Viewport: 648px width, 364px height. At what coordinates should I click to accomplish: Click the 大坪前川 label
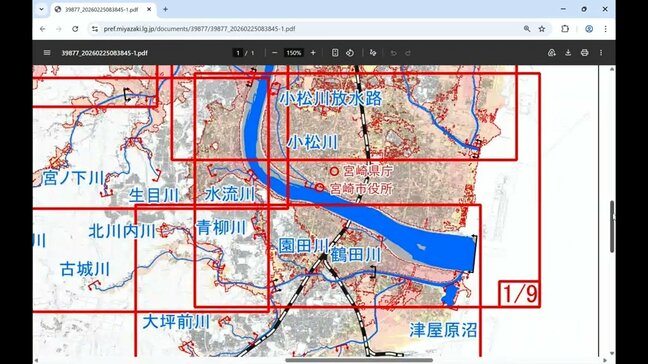(x=176, y=322)
